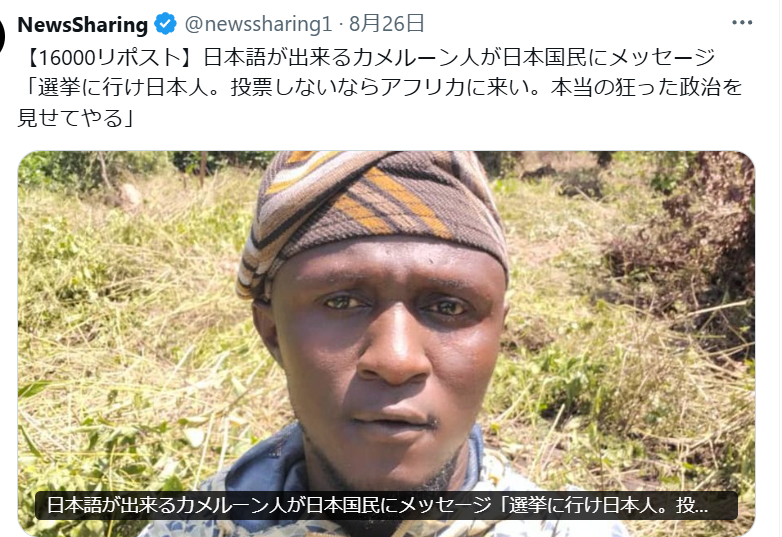Click the blue verified badge beside NewsSharing
Viewport: 782px width, 537px height.
pos(166,23)
